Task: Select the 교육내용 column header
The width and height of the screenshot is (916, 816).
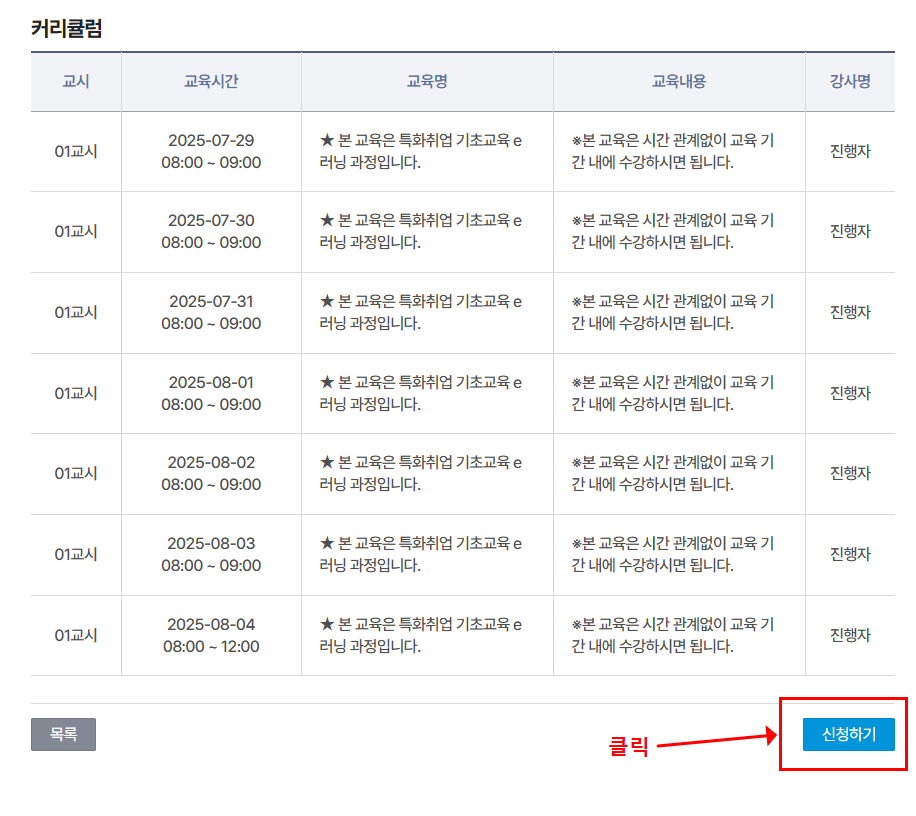Action: [679, 82]
